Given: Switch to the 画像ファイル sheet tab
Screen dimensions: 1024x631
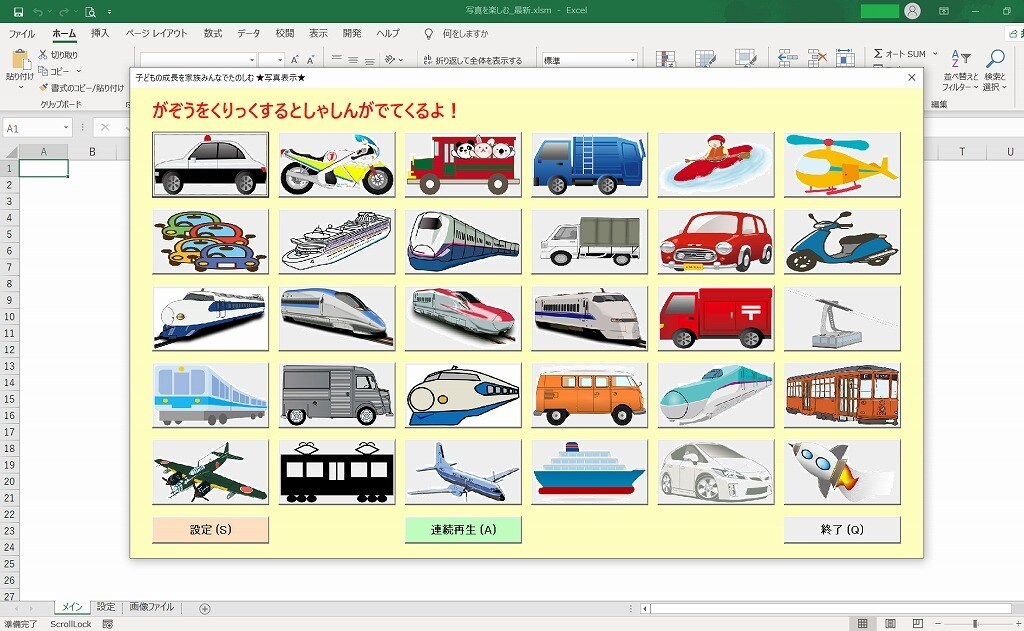Looking at the screenshot, I should click(x=152, y=607).
